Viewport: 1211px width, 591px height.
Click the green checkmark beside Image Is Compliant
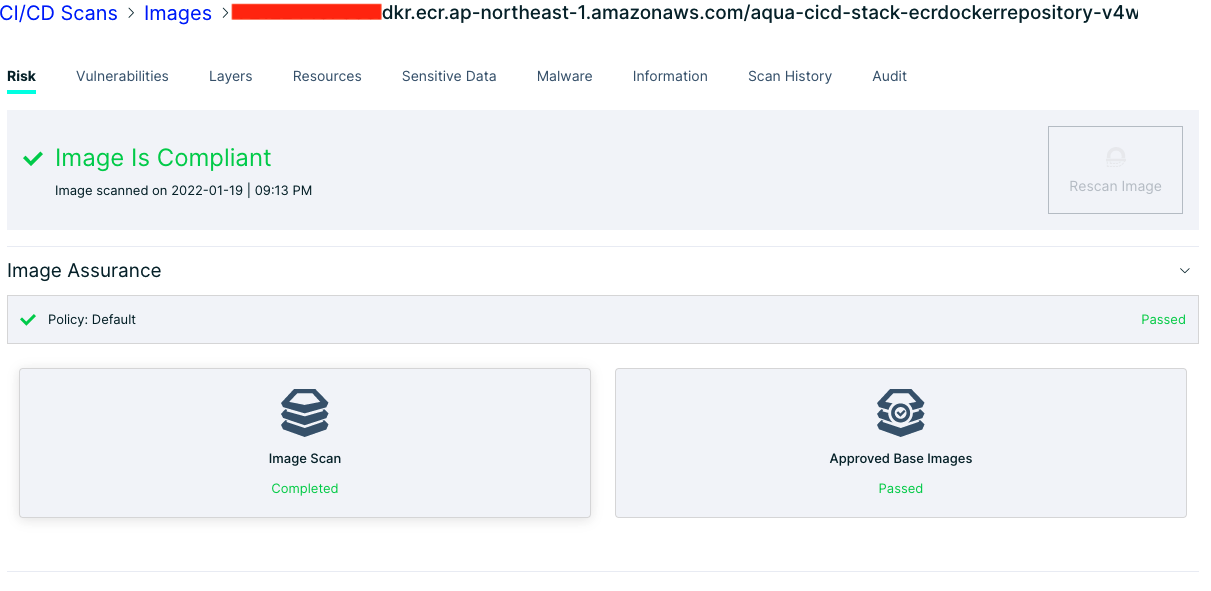point(33,159)
